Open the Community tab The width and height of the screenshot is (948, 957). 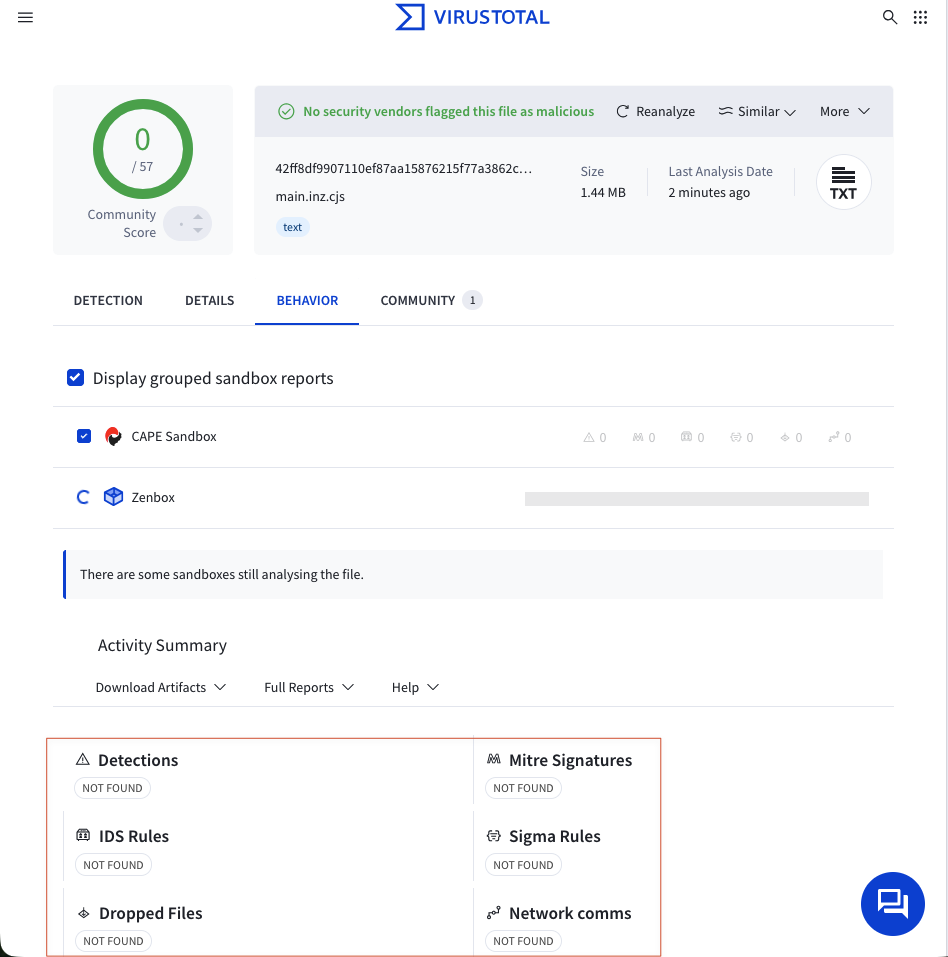pyautogui.click(x=432, y=300)
